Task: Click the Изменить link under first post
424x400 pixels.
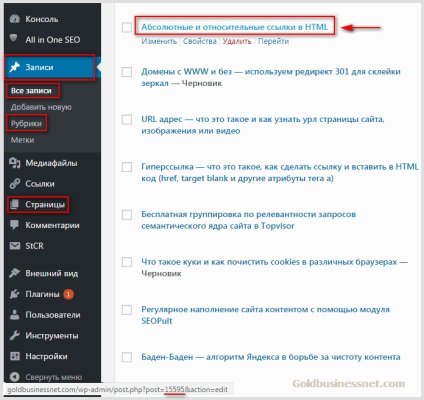Action: (x=159, y=41)
